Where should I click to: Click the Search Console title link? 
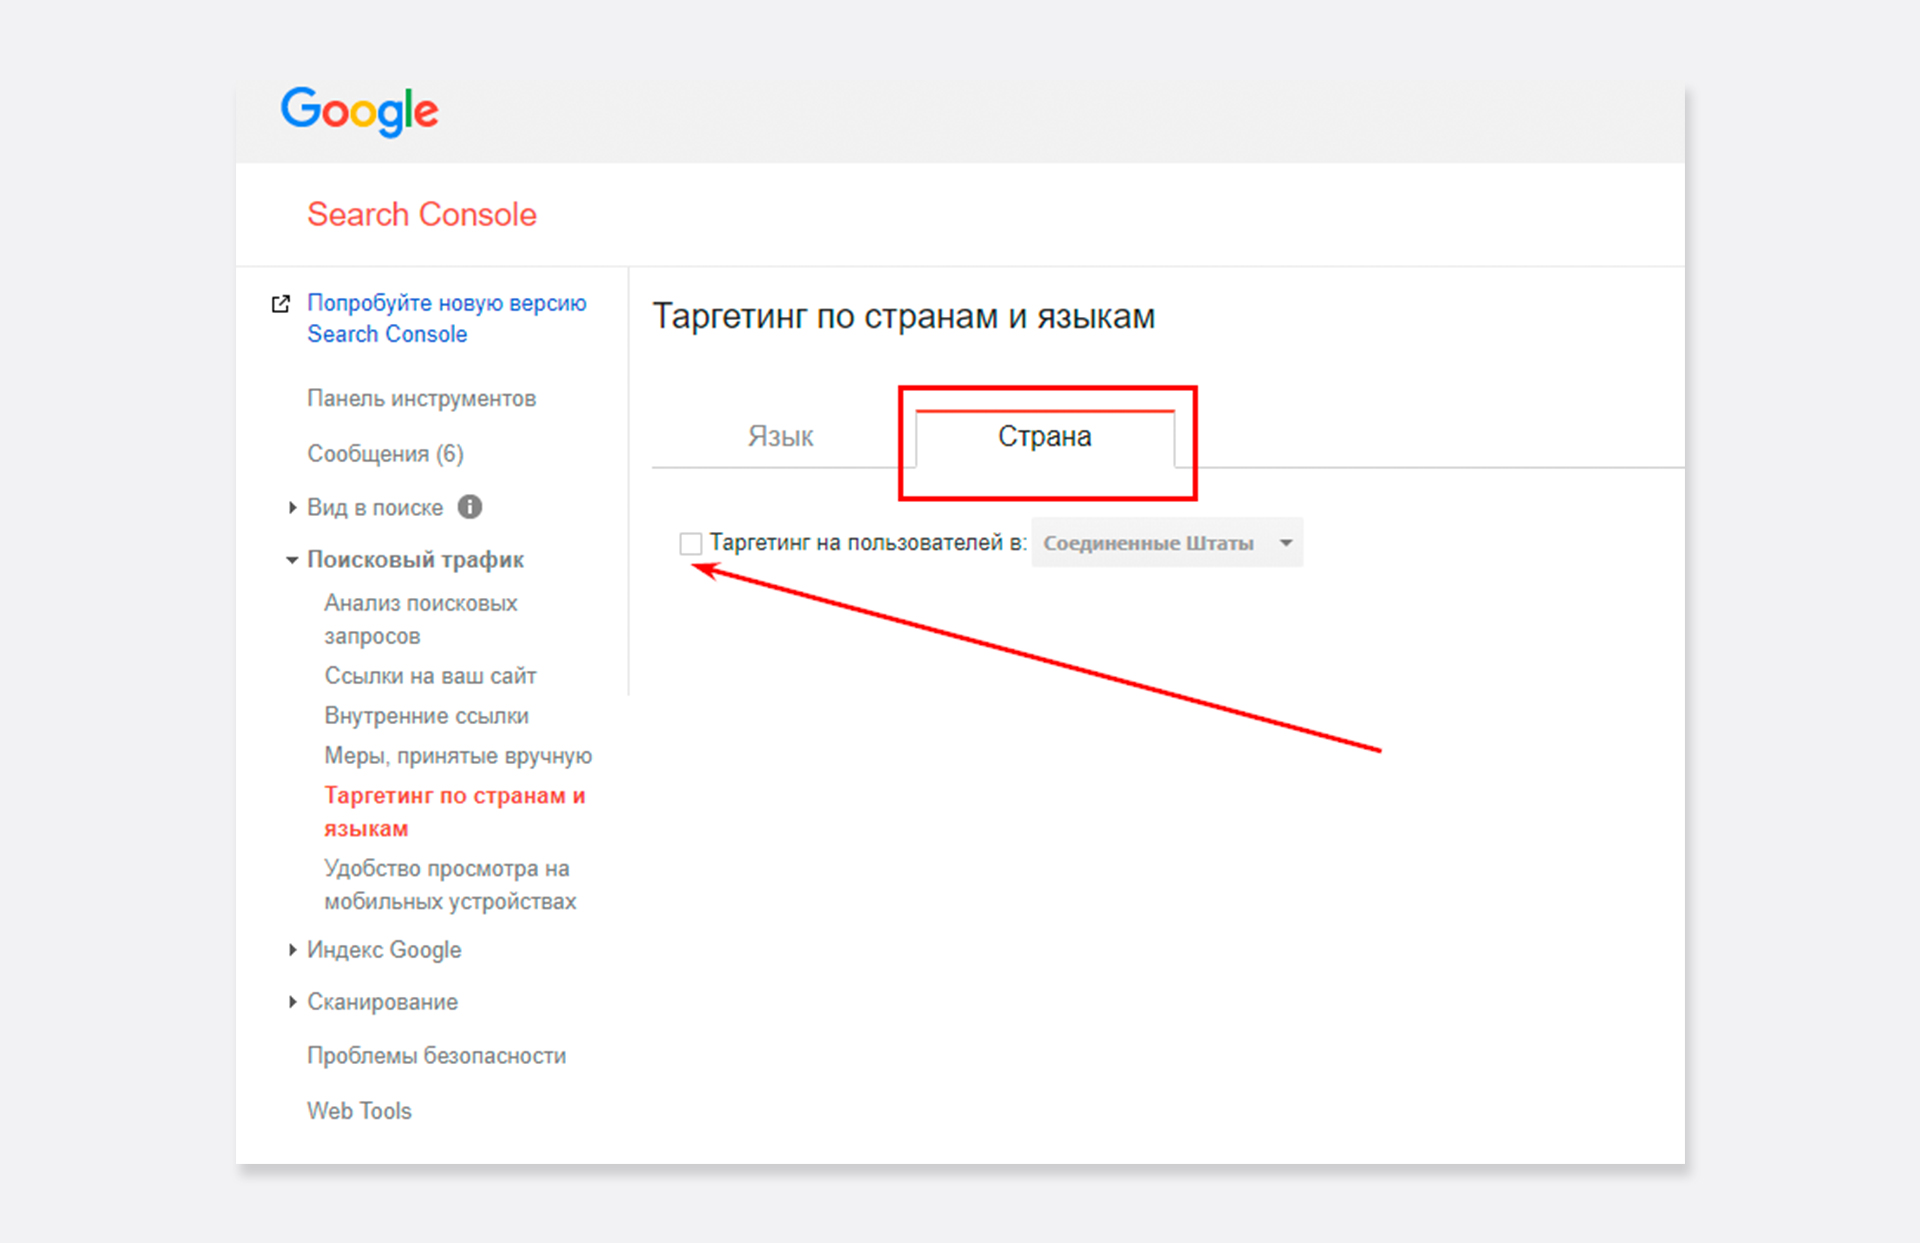pyautogui.click(x=421, y=214)
